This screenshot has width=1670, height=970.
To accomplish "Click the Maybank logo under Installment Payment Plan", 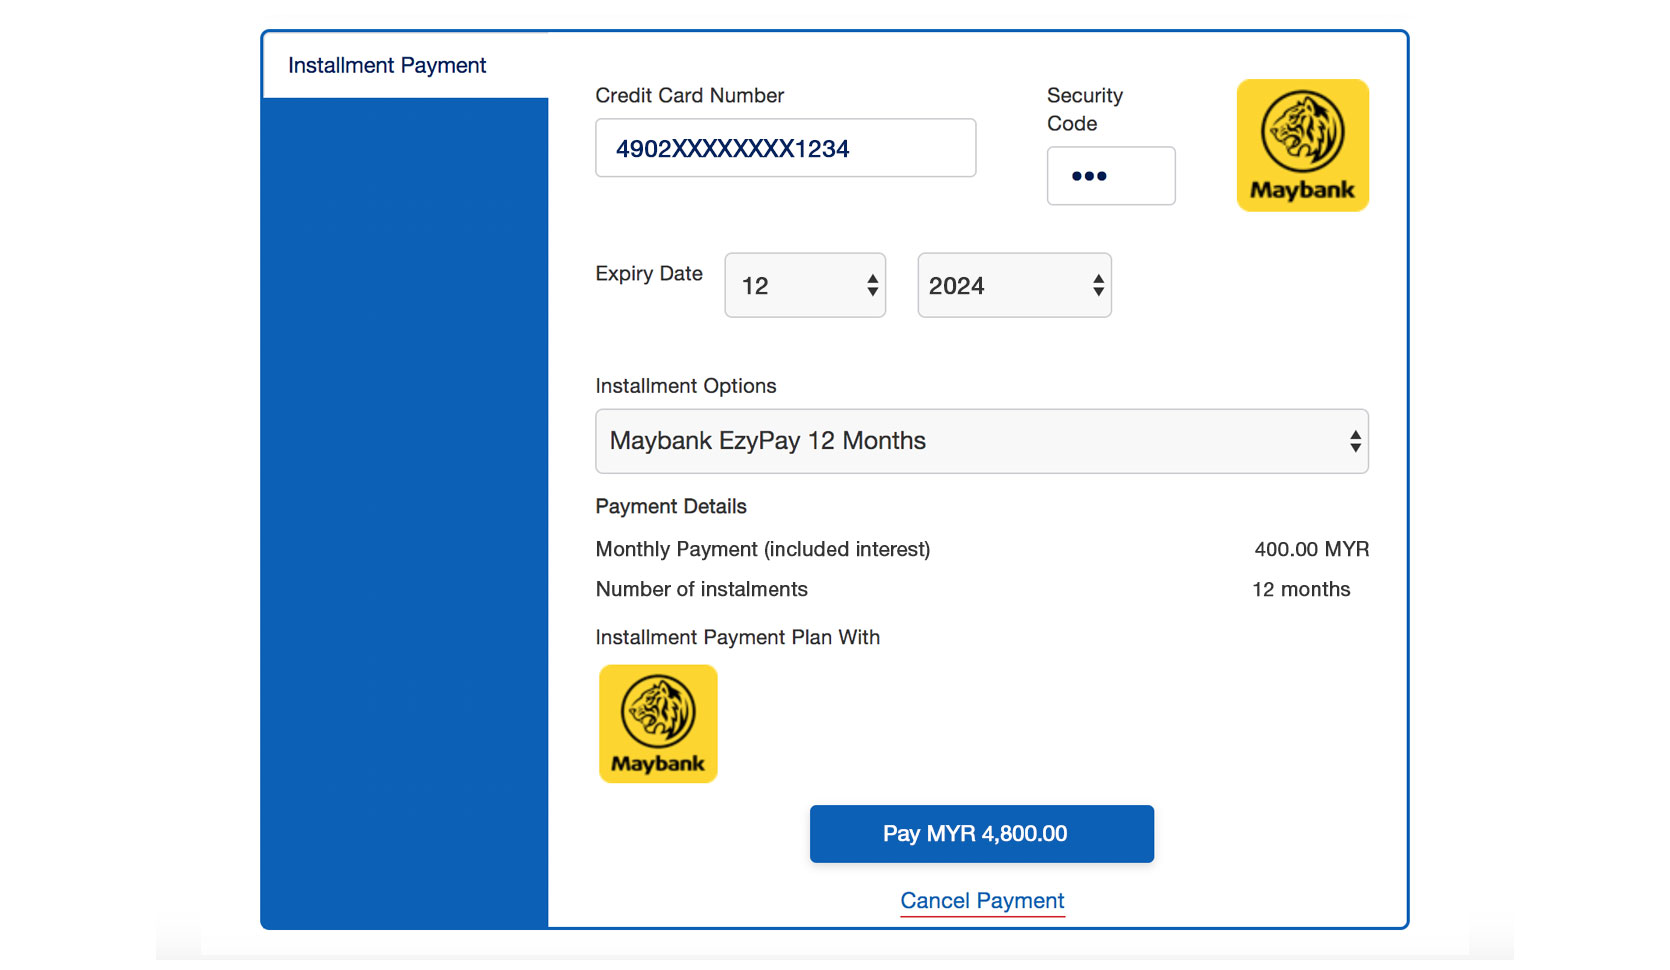I will (x=658, y=724).
